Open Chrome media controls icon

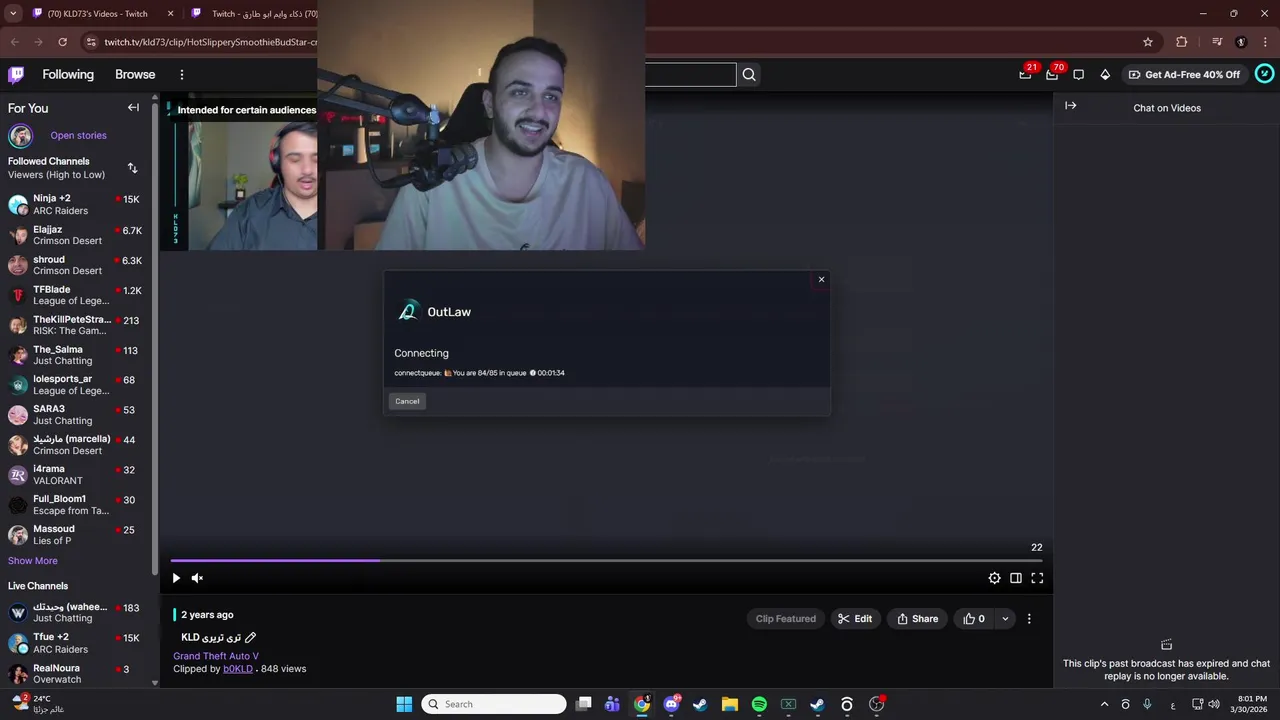coord(1217,42)
